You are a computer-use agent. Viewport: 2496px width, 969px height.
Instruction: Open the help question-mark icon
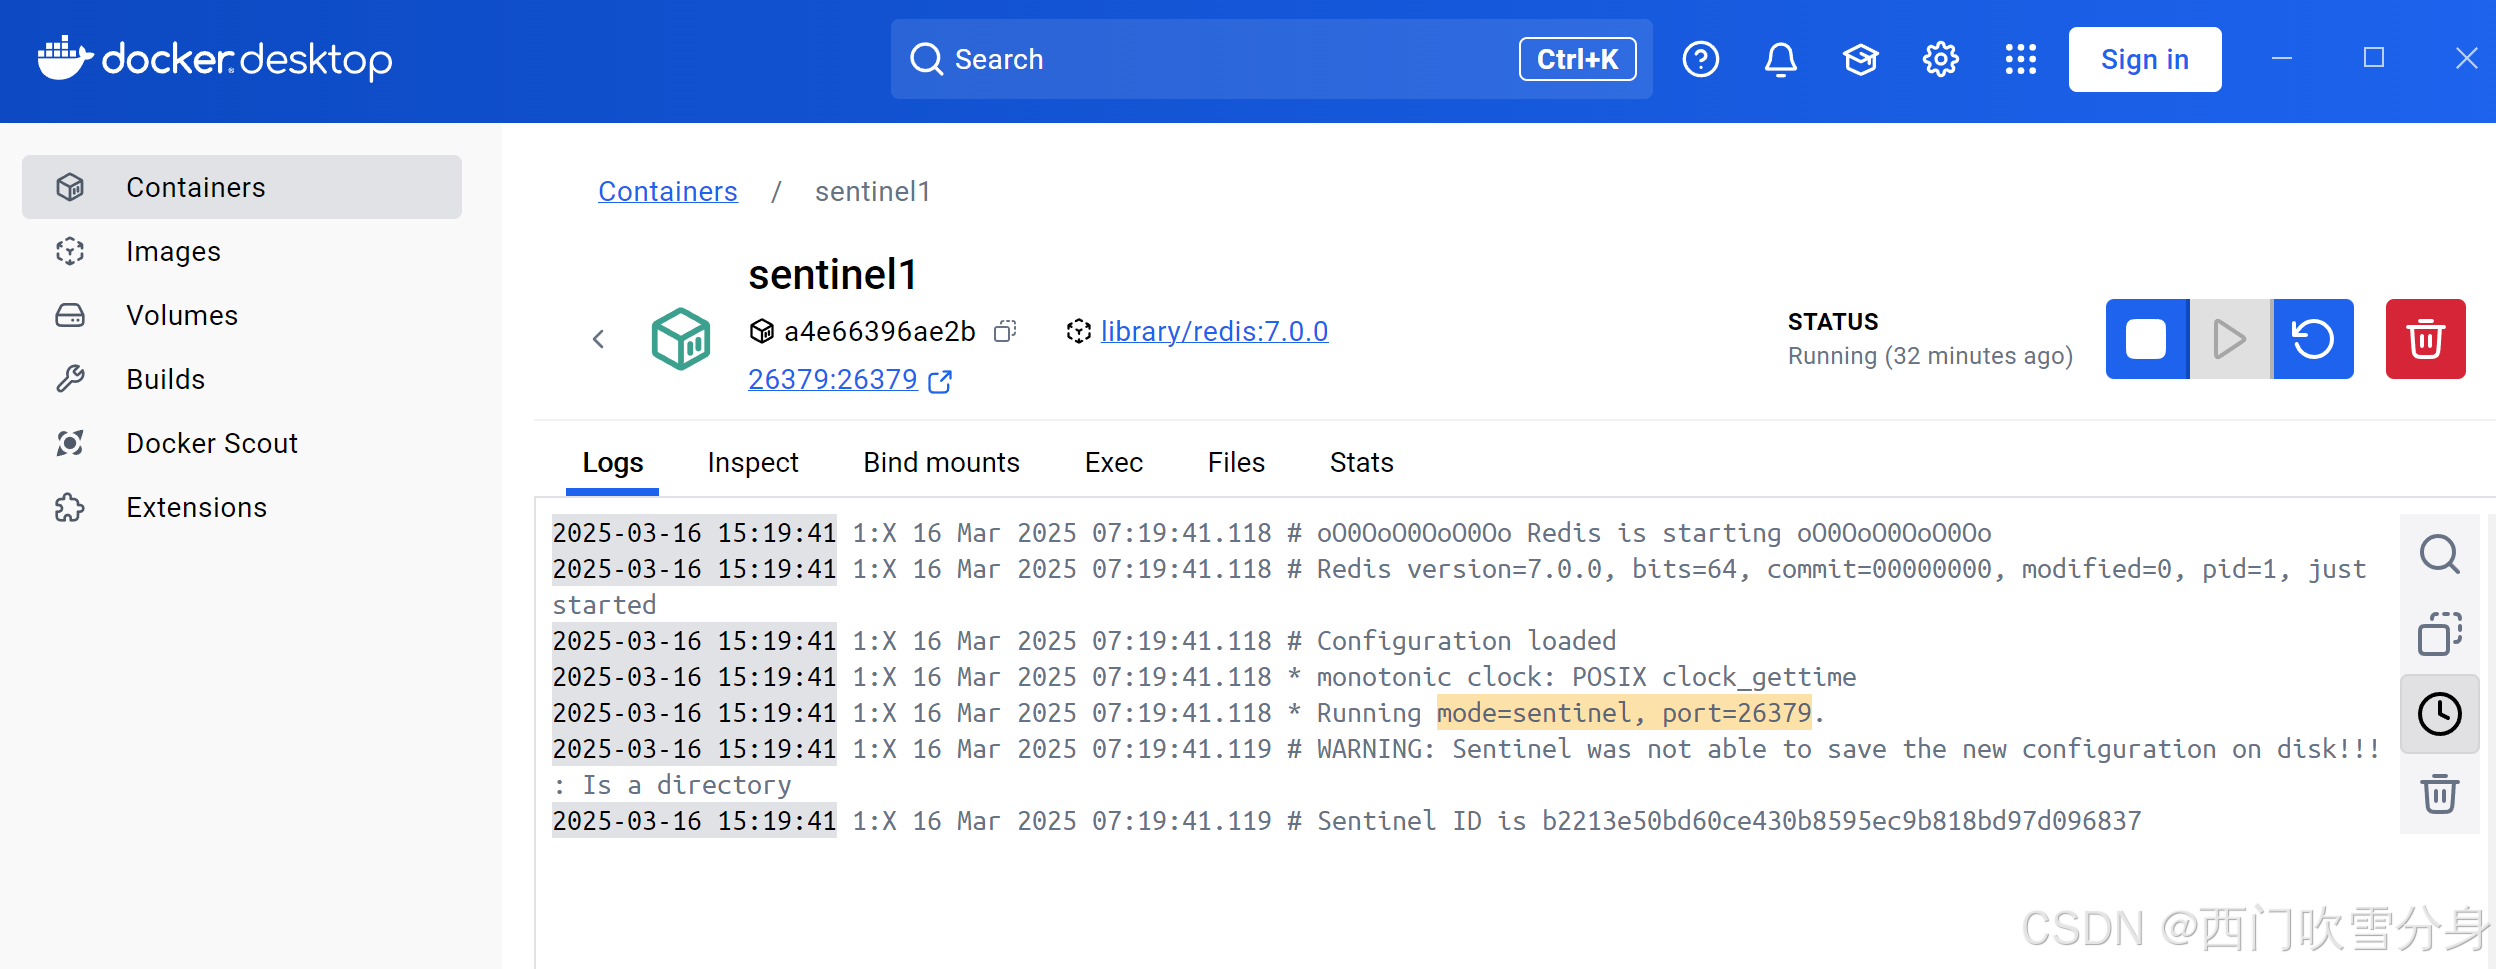click(x=1700, y=59)
